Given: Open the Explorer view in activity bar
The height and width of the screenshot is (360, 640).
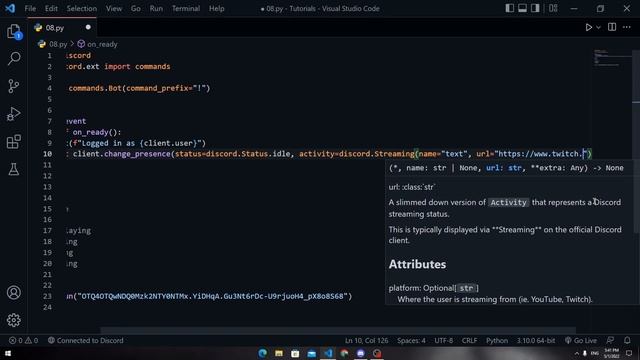Looking at the screenshot, I should tap(13, 31).
